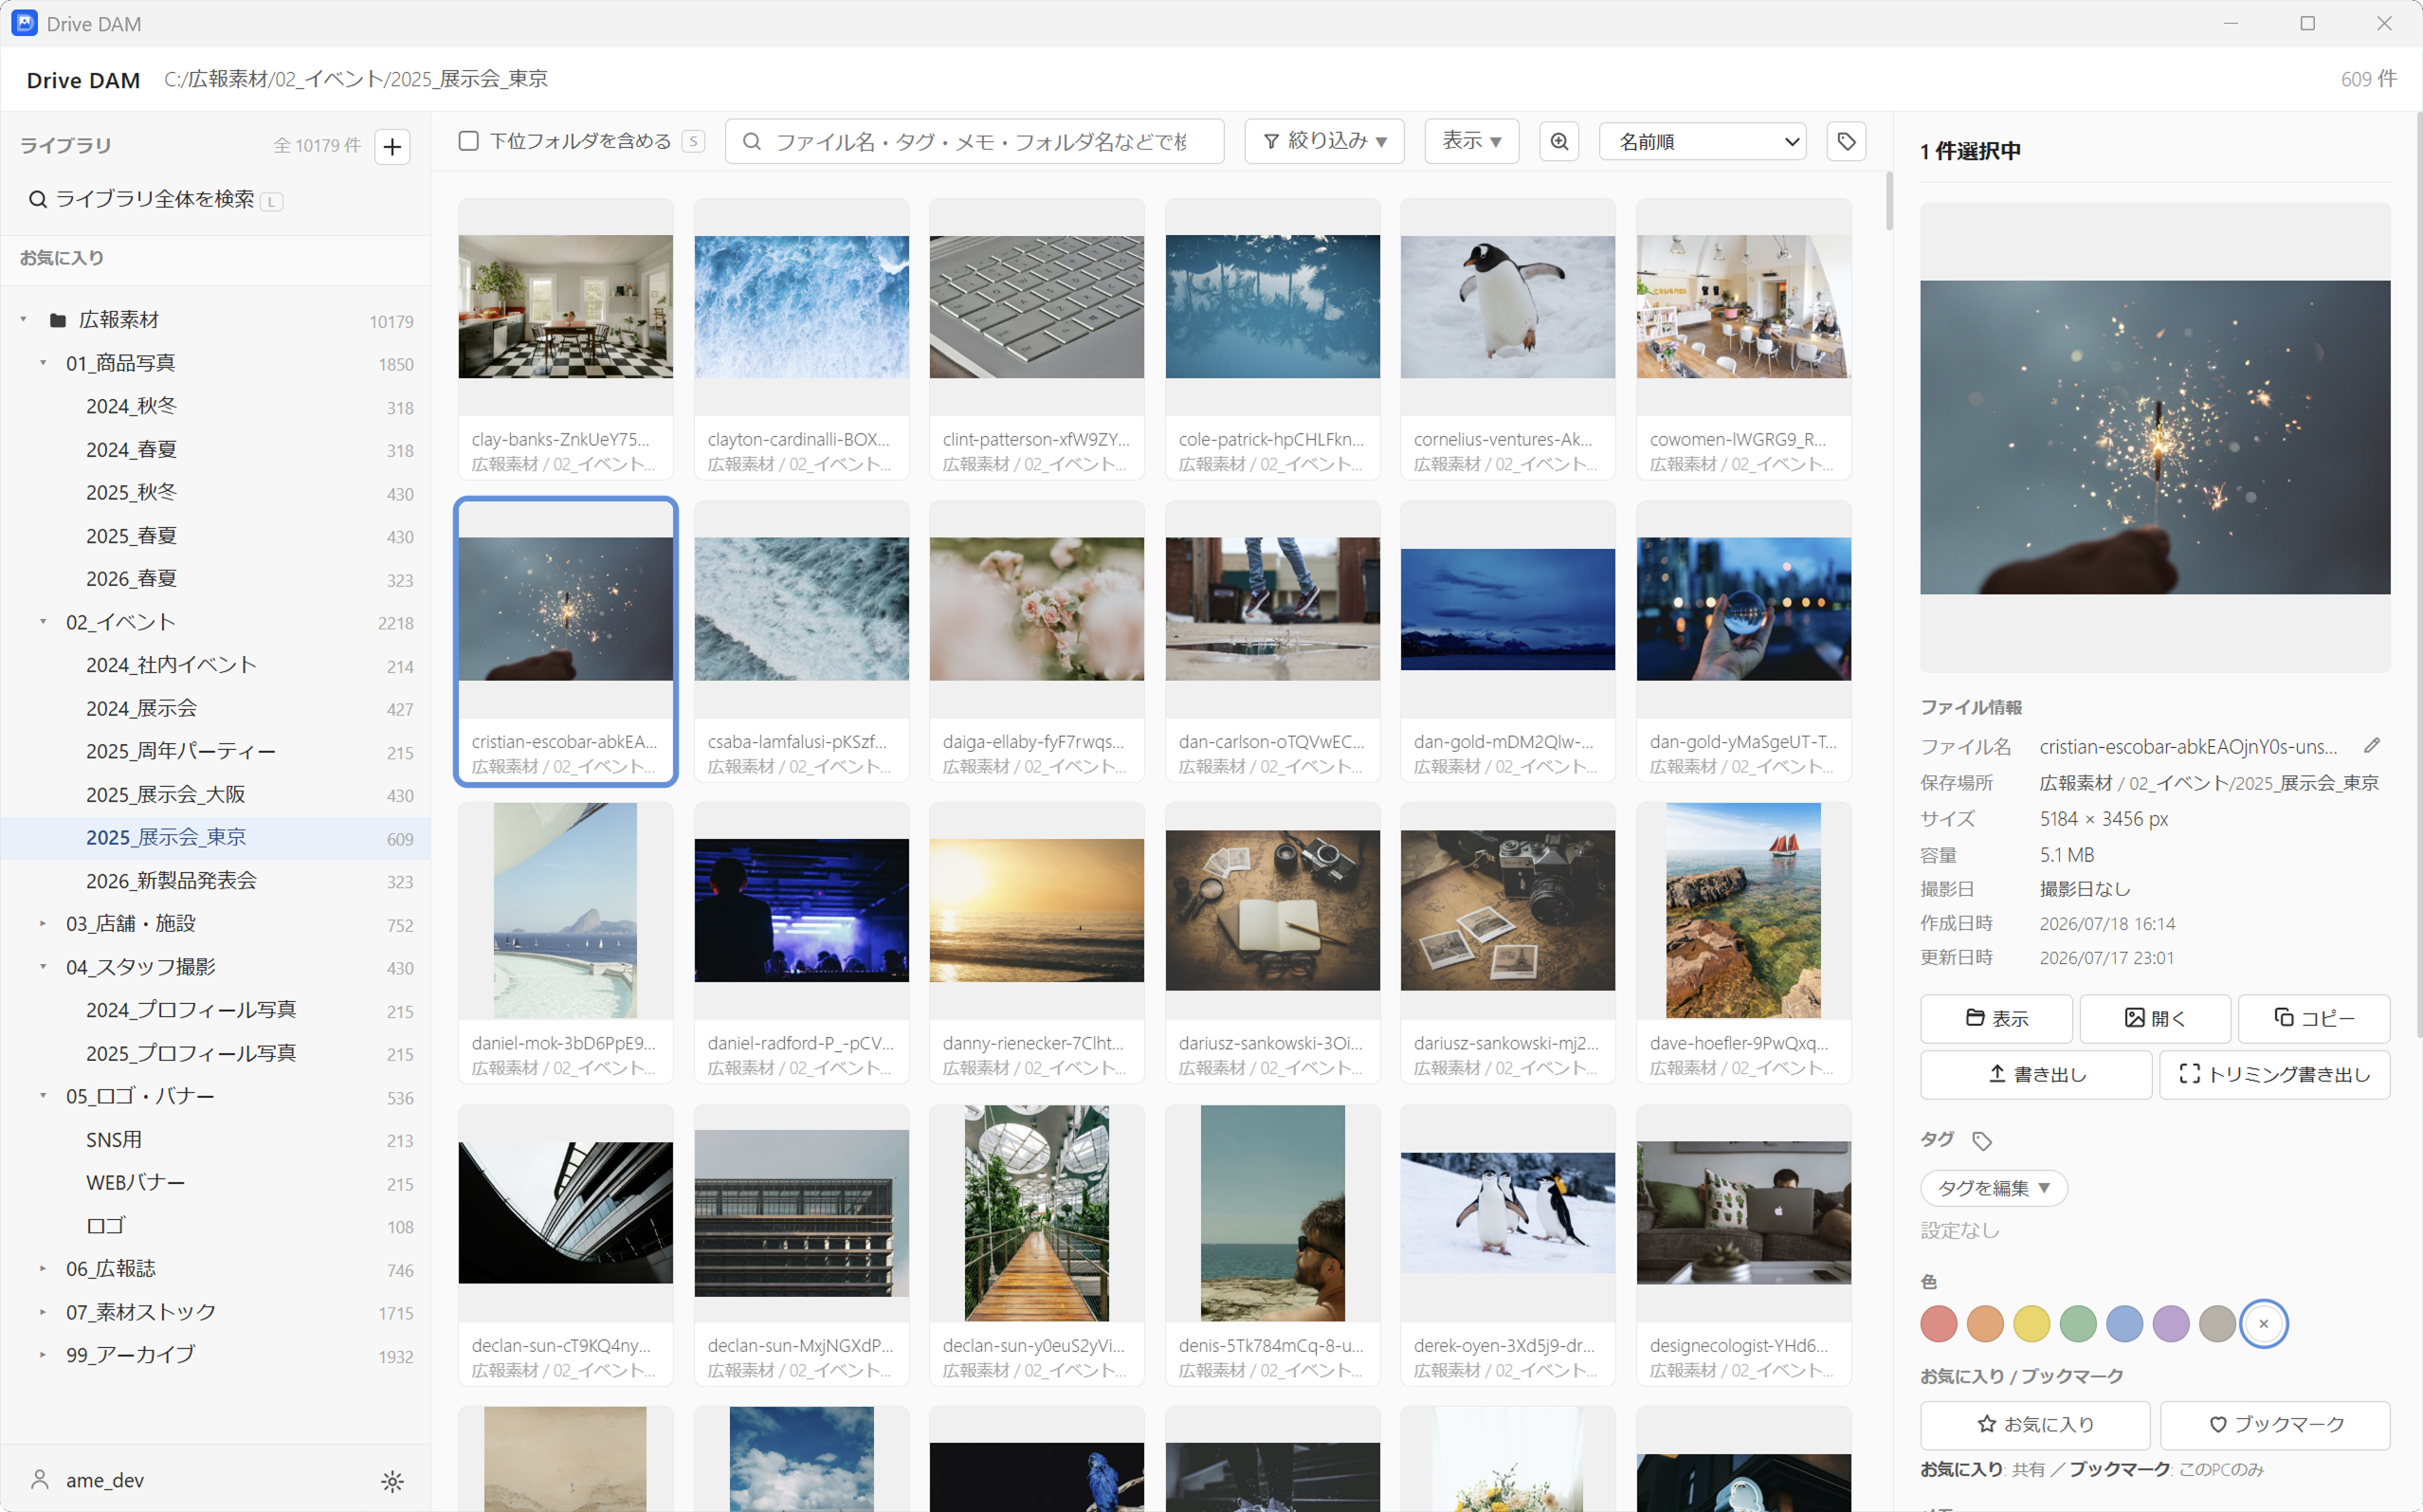Image resolution: width=2423 pixels, height=1512 pixels.
Task: Click the ame_dev user profile icon
Action: tap(40, 1479)
